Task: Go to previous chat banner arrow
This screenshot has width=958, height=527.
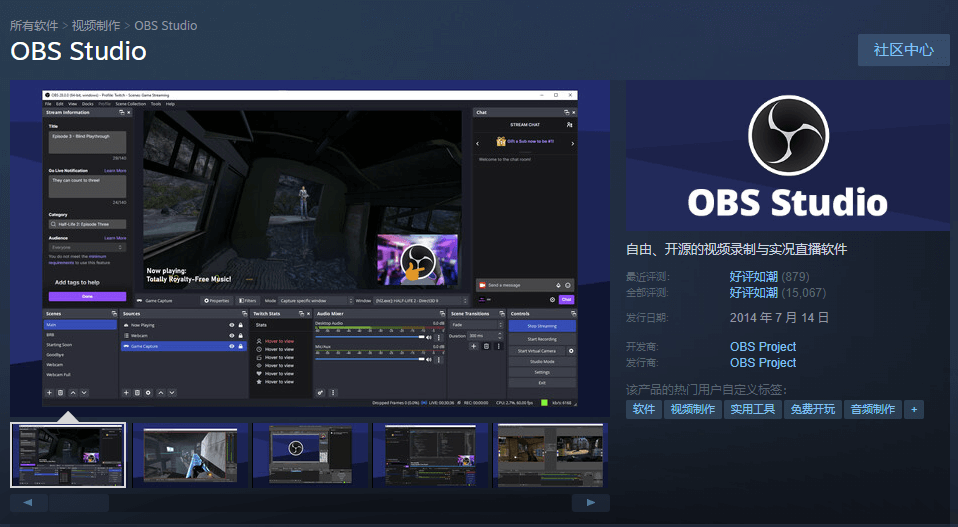Action: (478, 144)
